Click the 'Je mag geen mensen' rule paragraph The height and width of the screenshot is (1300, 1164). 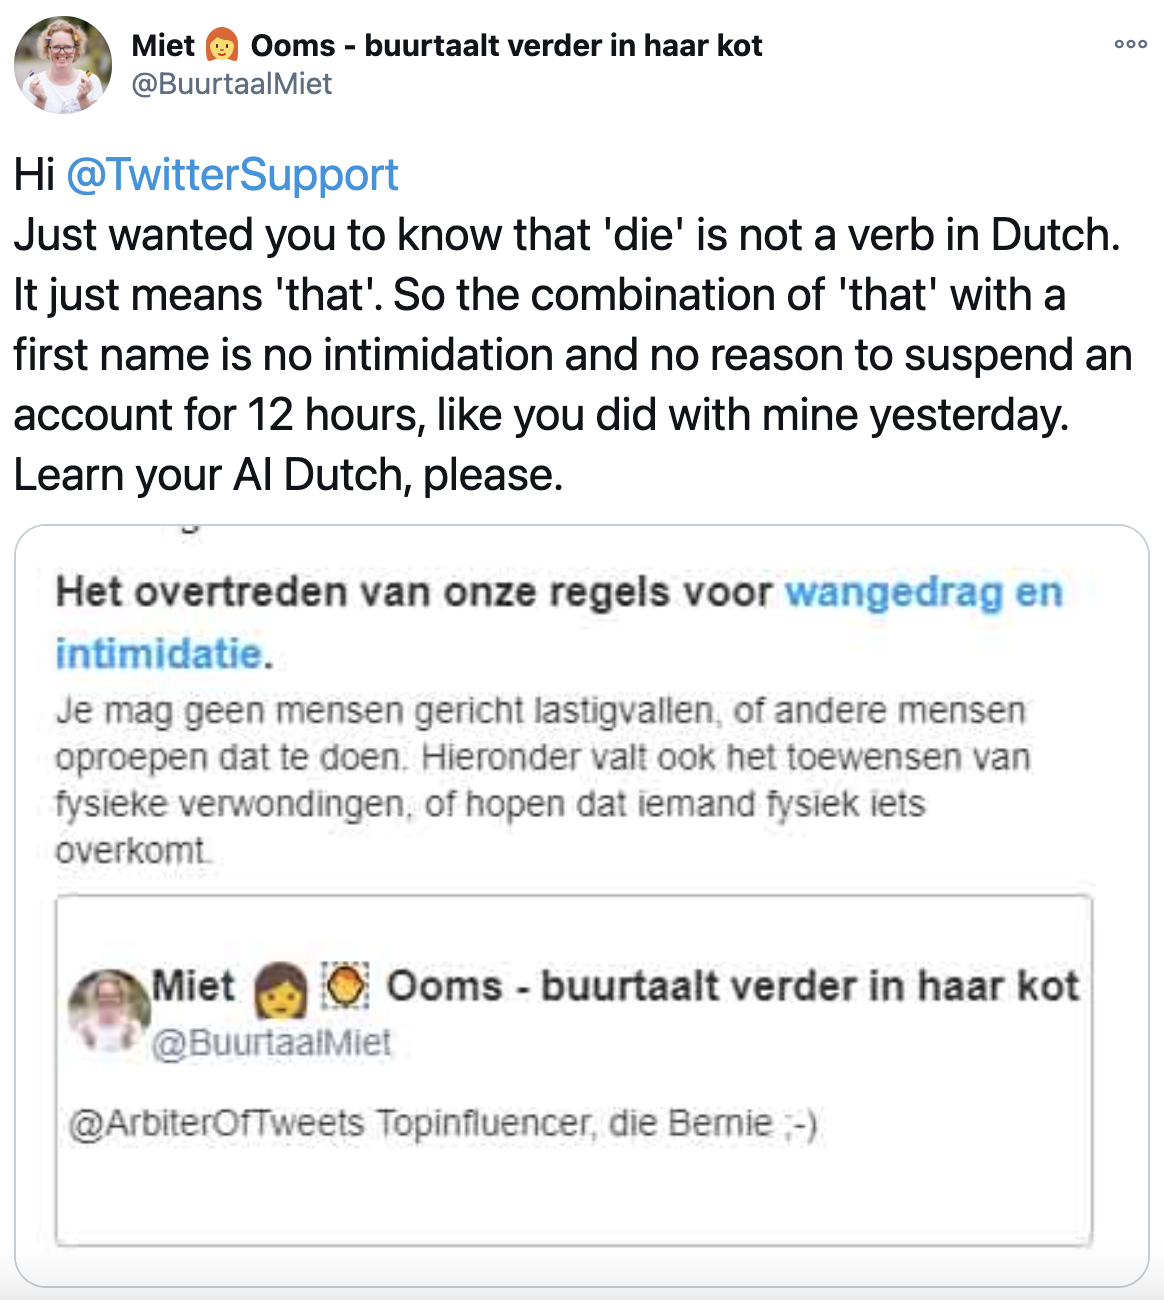(542, 781)
